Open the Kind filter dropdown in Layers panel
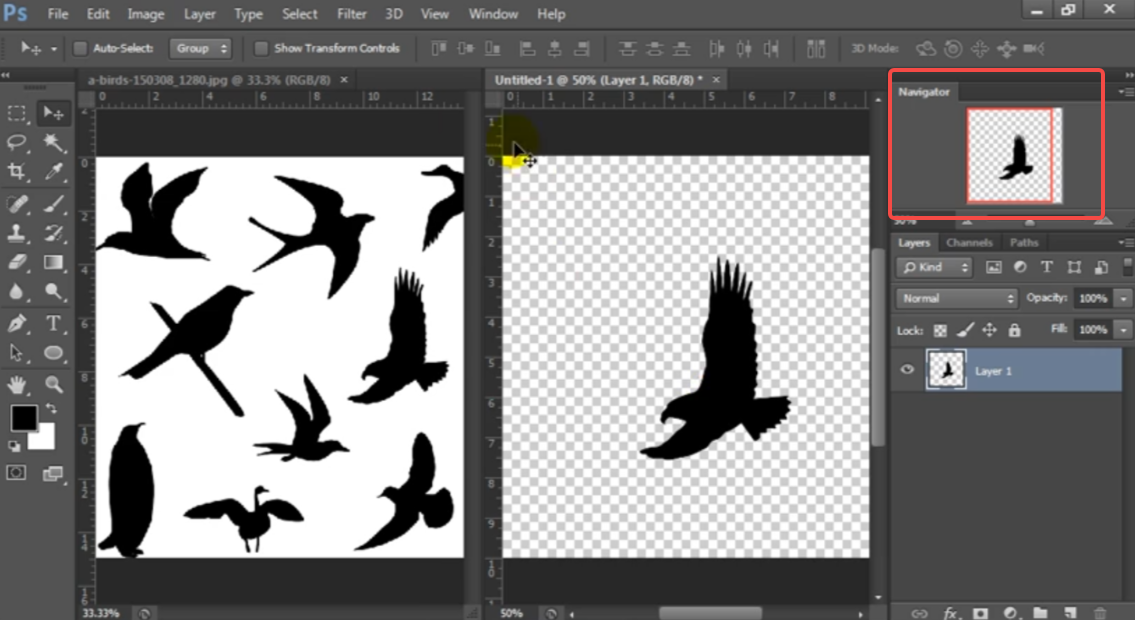Screen dimensions: 1135x620 pyautogui.click(x=933, y=267)
